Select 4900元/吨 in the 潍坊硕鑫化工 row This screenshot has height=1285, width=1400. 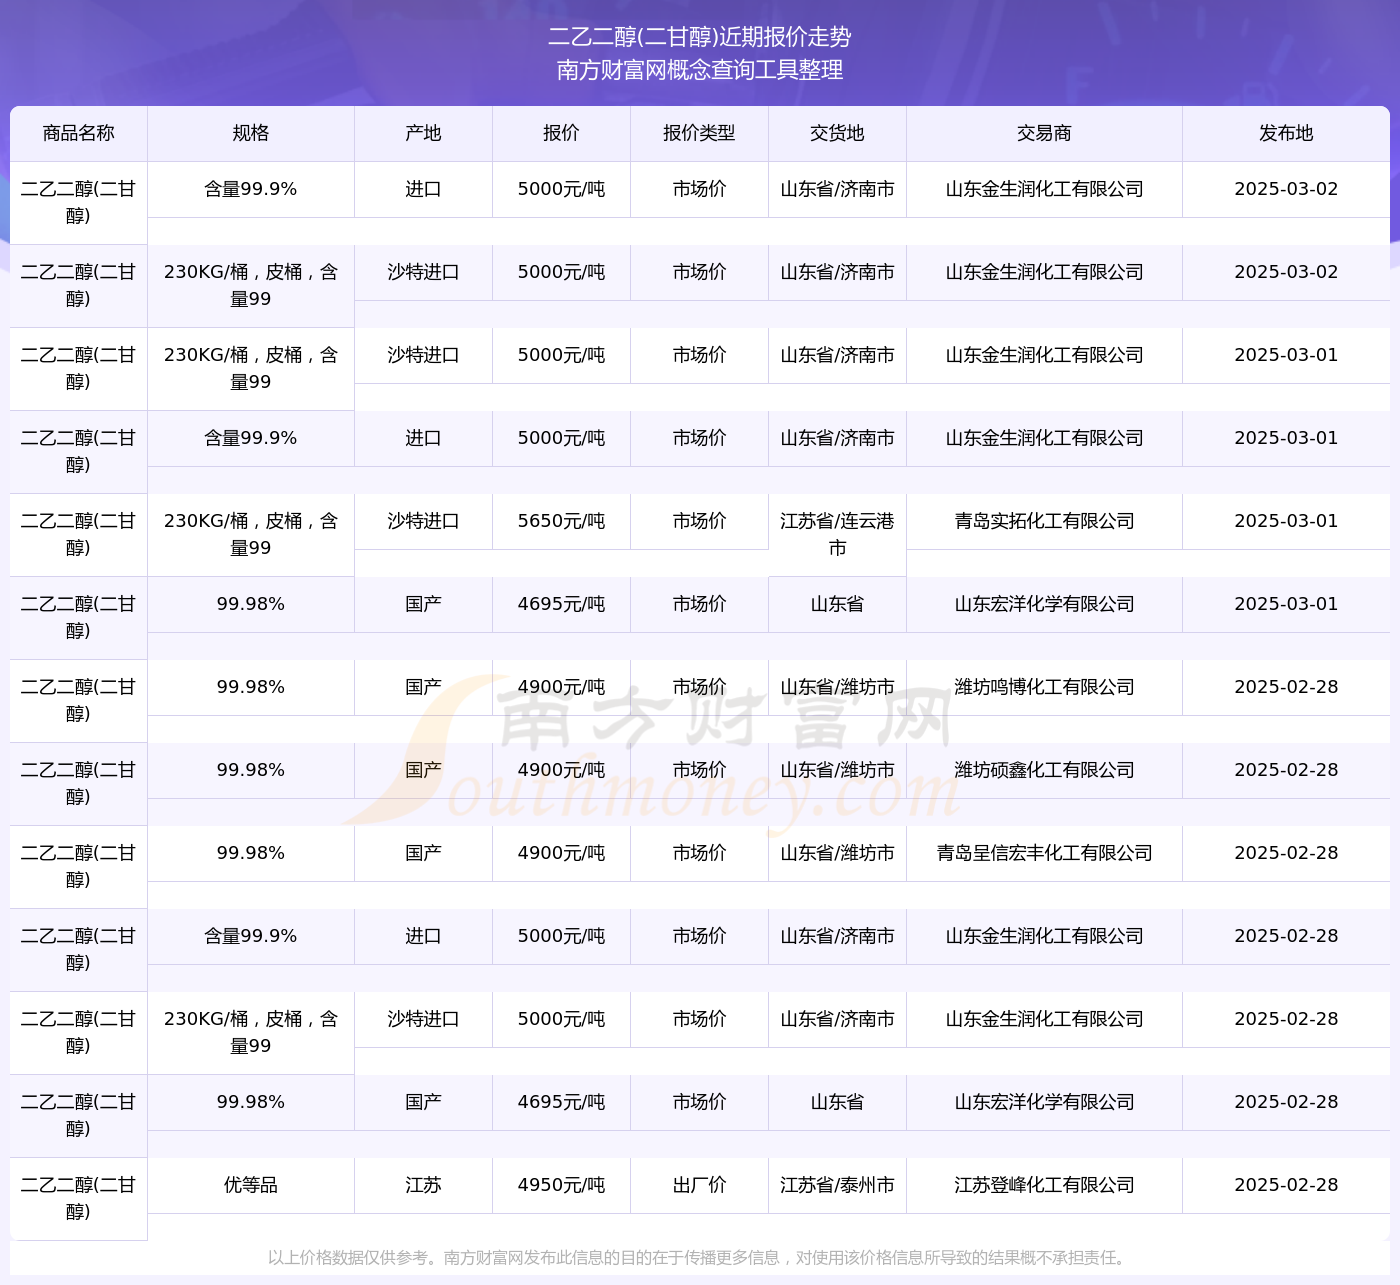tap(561, 770)
